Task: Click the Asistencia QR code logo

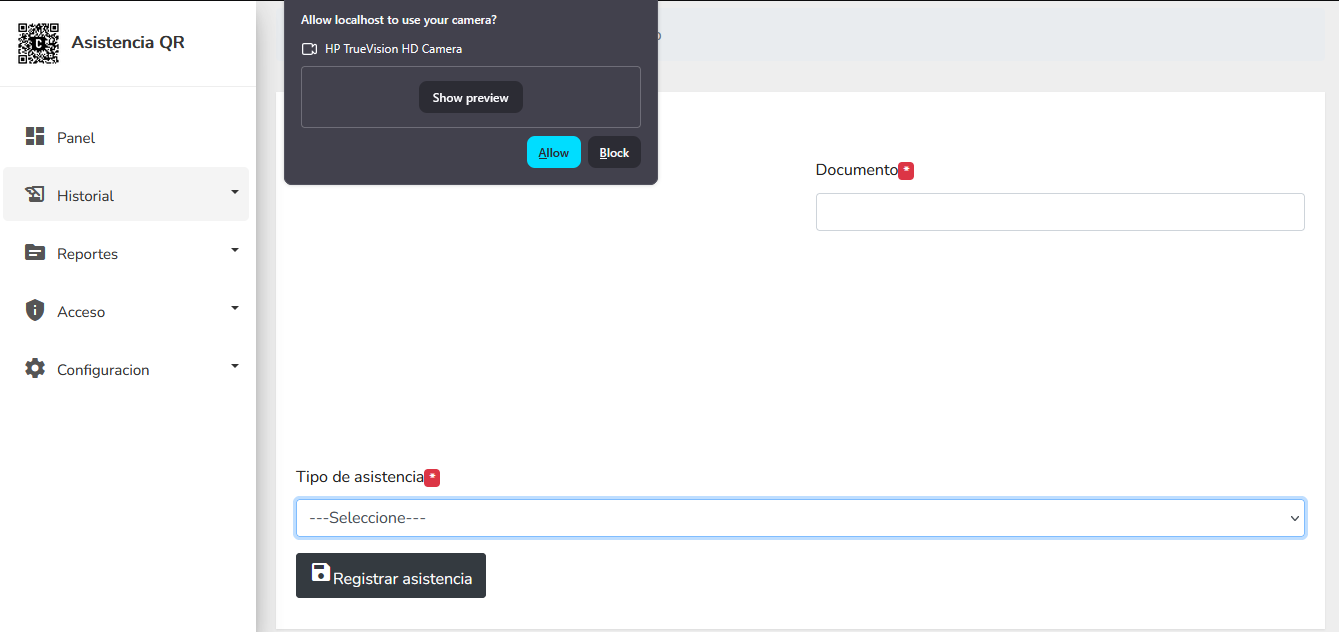Action: [39, 43]
